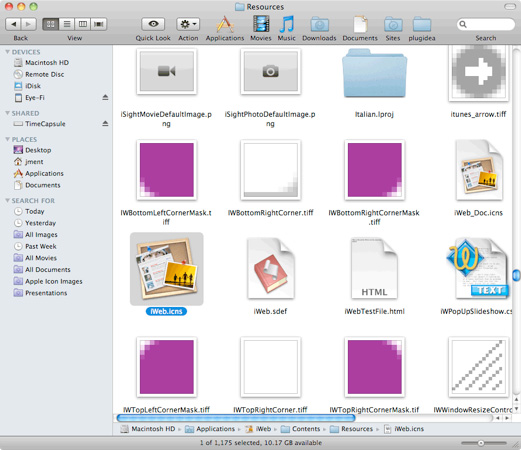Screen dimensions: 521x450
Task: Collapse the SHARED sidebar section
Action: (x=7, y=113)
